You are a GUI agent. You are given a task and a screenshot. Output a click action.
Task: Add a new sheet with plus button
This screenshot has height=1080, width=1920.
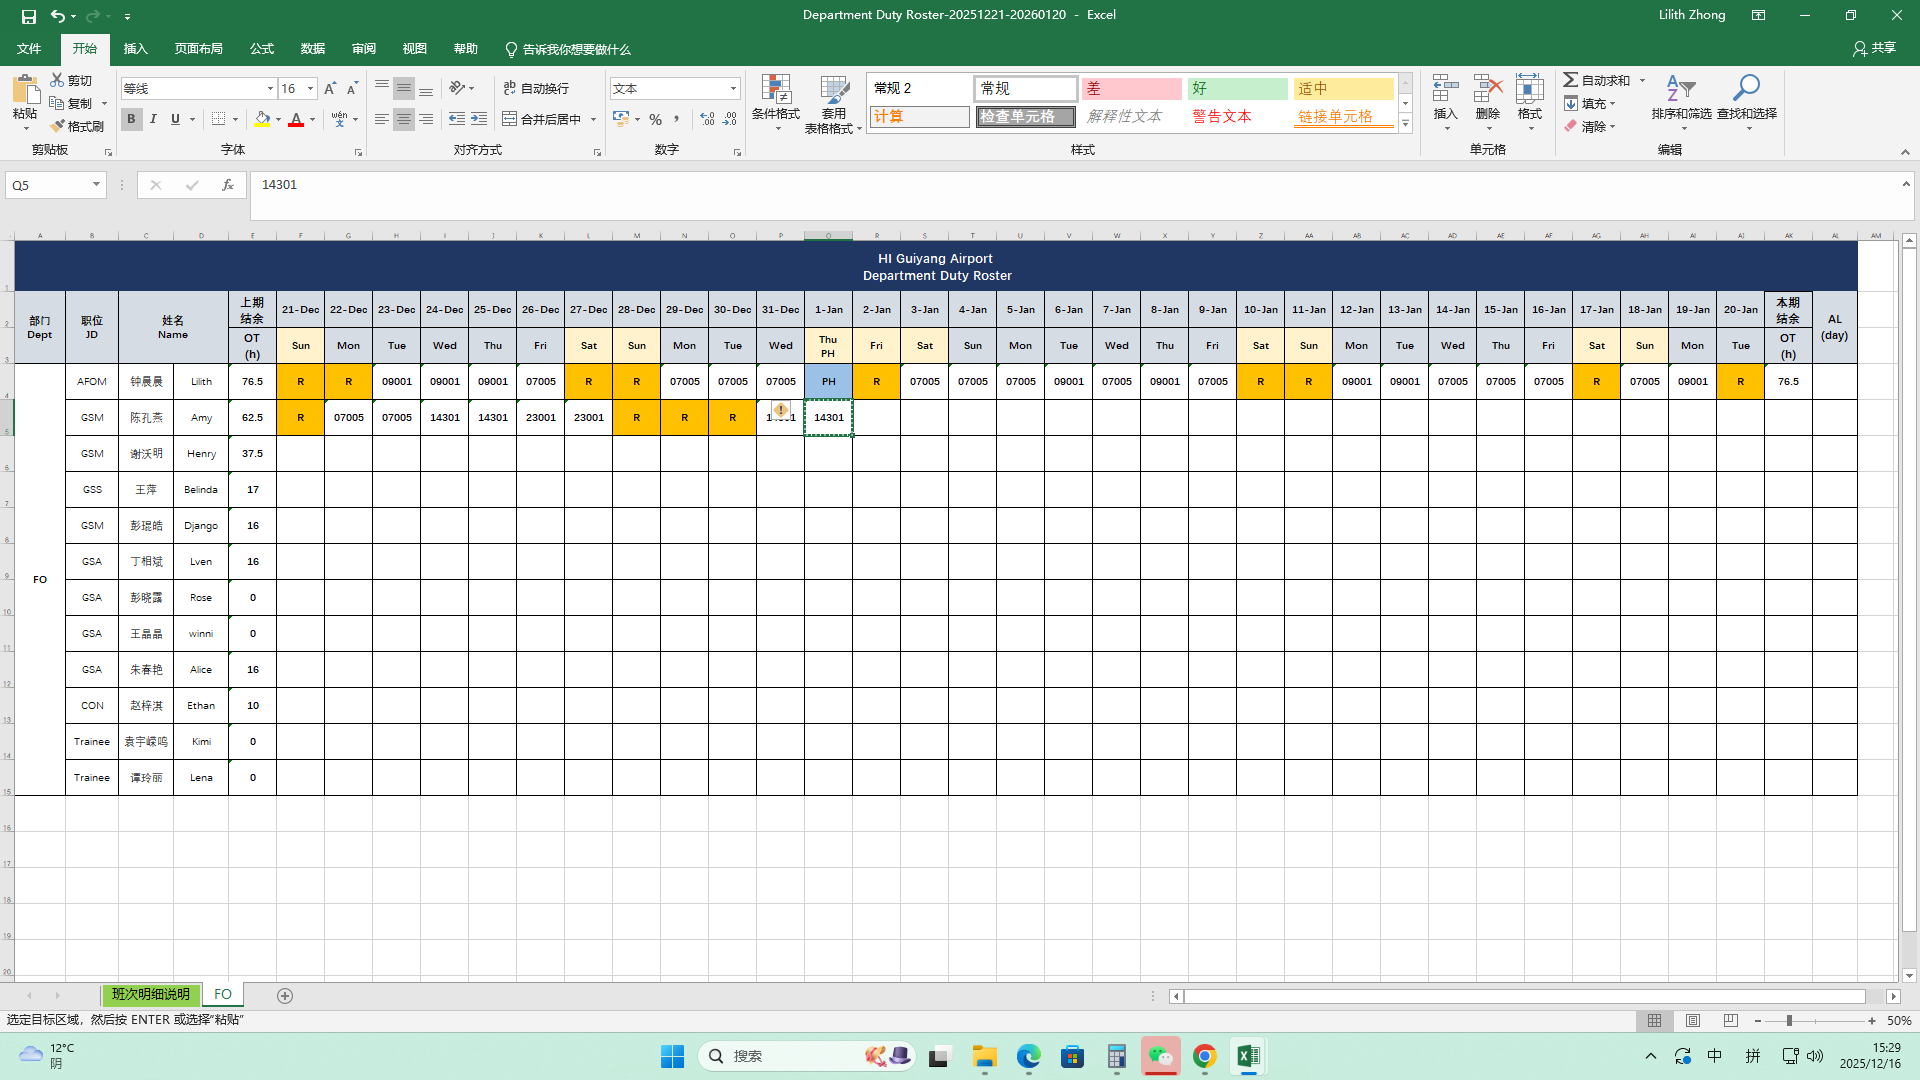click(285, 996)
